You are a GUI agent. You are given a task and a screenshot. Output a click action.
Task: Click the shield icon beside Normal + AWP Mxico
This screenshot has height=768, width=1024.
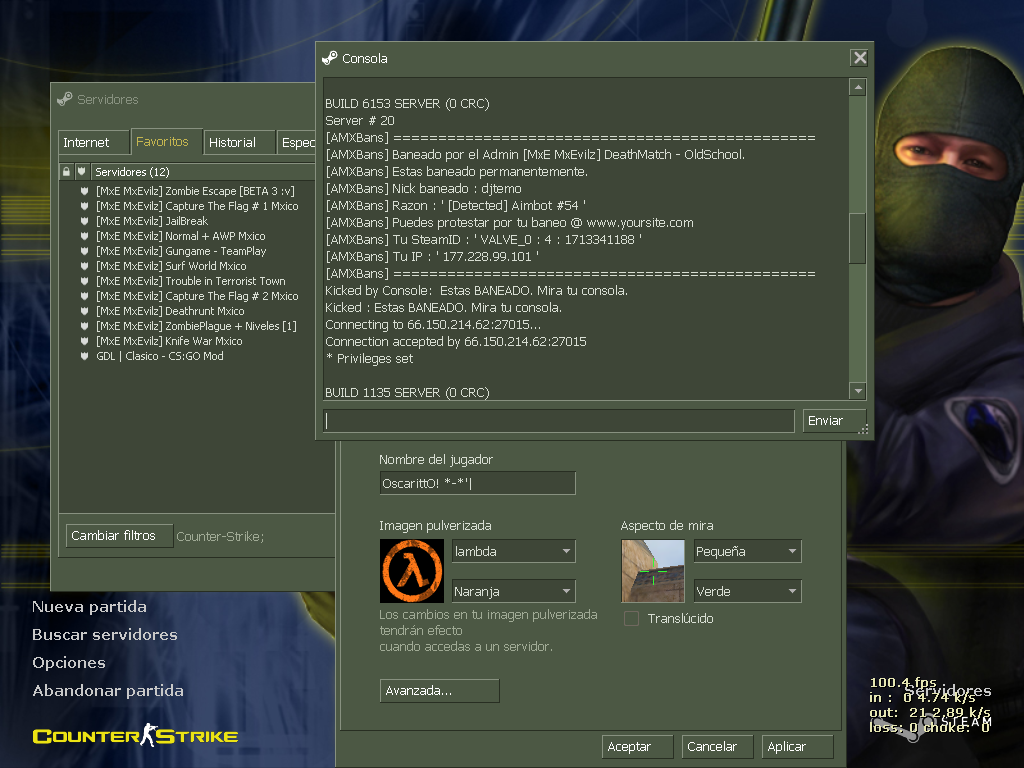click(x=84, y=236)
